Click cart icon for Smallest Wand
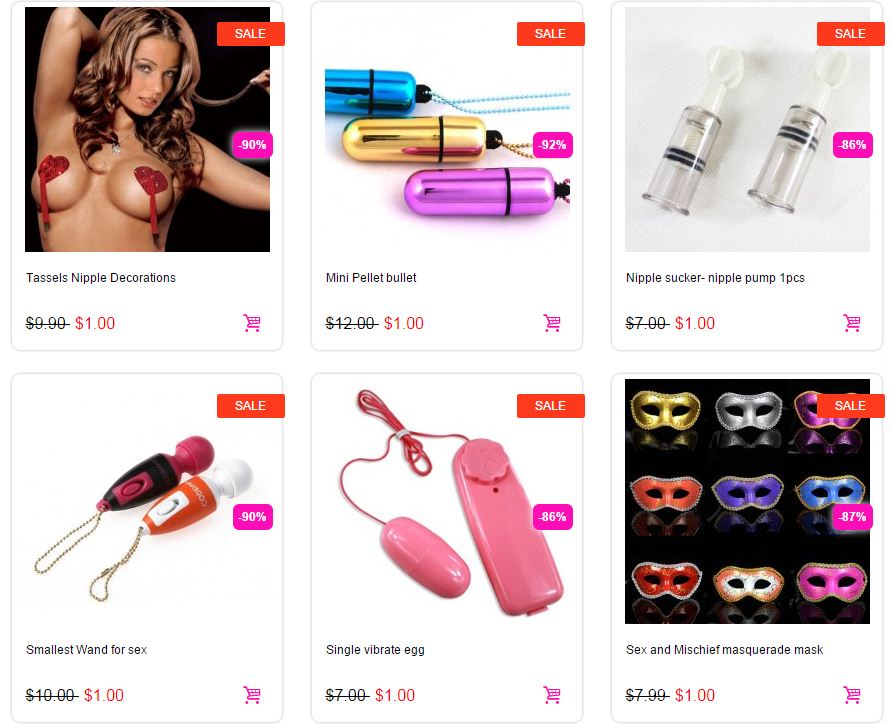 [x=252, y=695]
